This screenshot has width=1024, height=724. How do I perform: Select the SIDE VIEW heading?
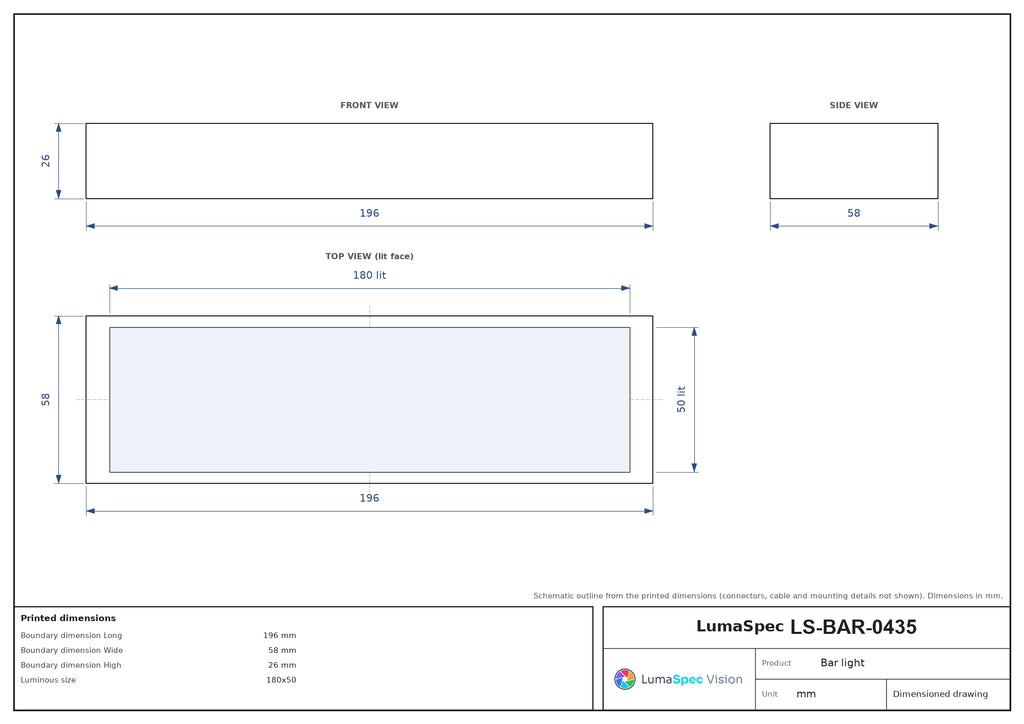854,105
